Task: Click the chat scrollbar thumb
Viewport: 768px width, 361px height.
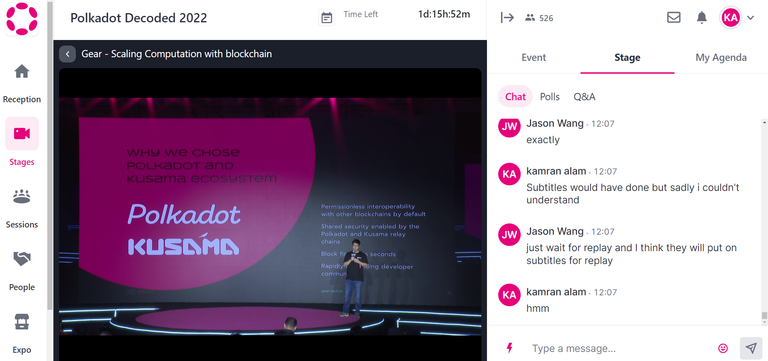Action: point(764,316)
